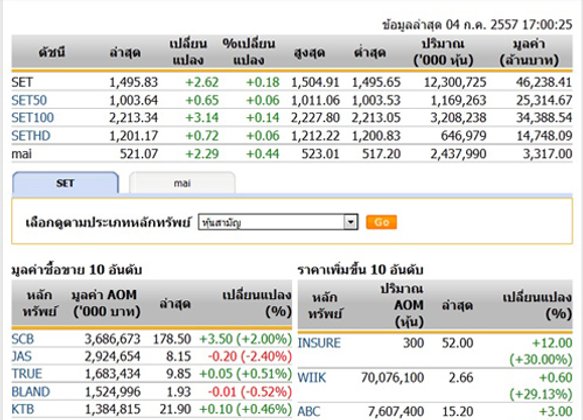This screenshot has height=420, width=583.
Task: Select the last-updated timestamp 17:00:25
Action: point(547,25)
